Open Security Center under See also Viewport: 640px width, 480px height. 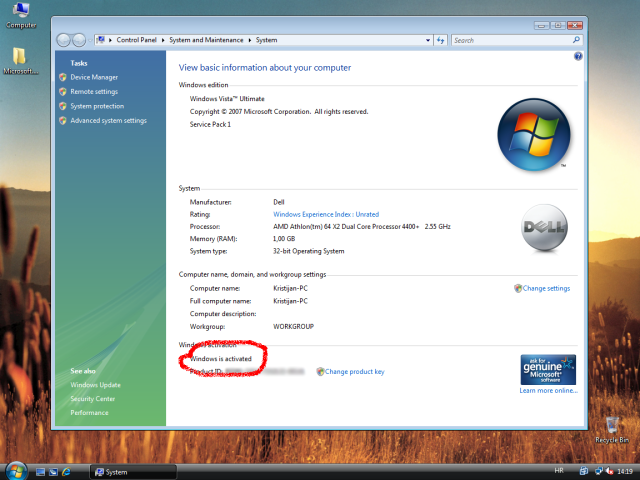92,399
